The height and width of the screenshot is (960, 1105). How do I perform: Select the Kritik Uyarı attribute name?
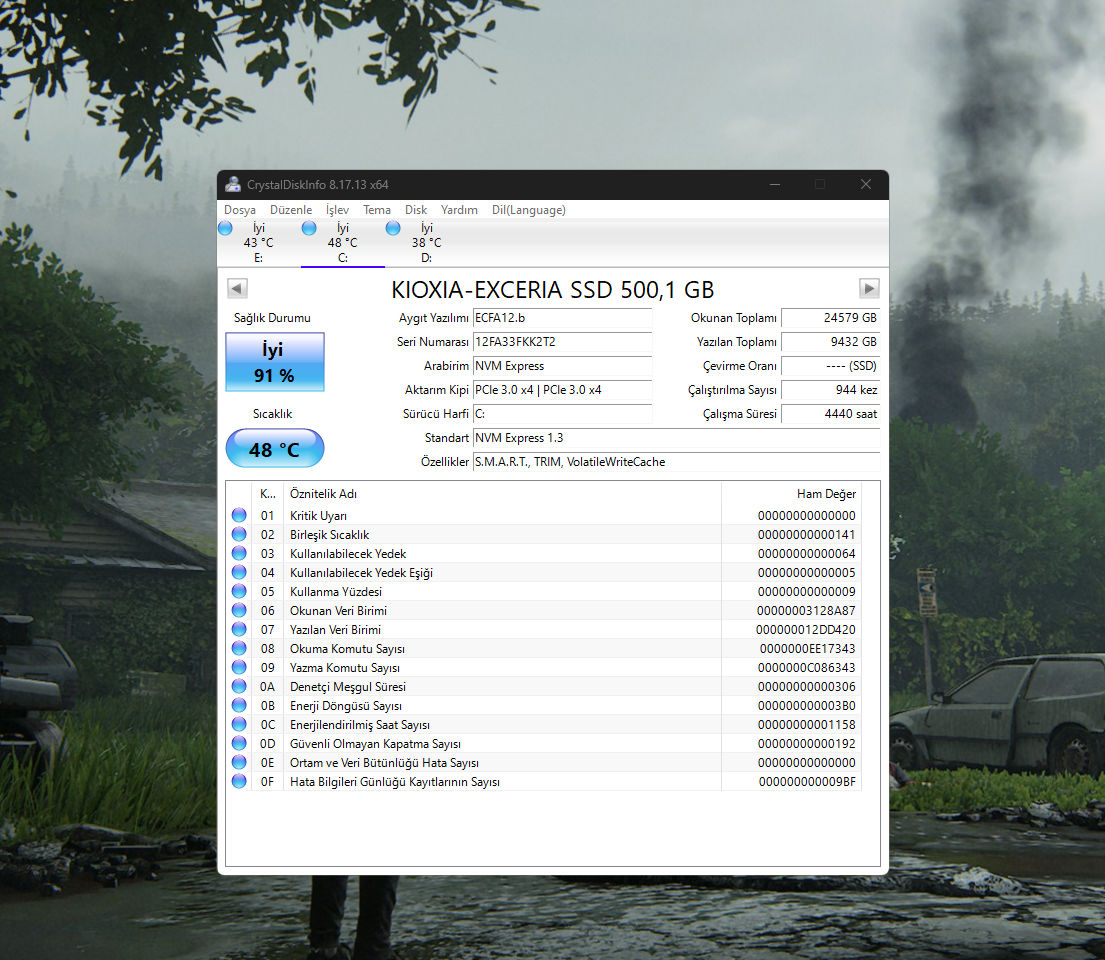click(318, 516)
